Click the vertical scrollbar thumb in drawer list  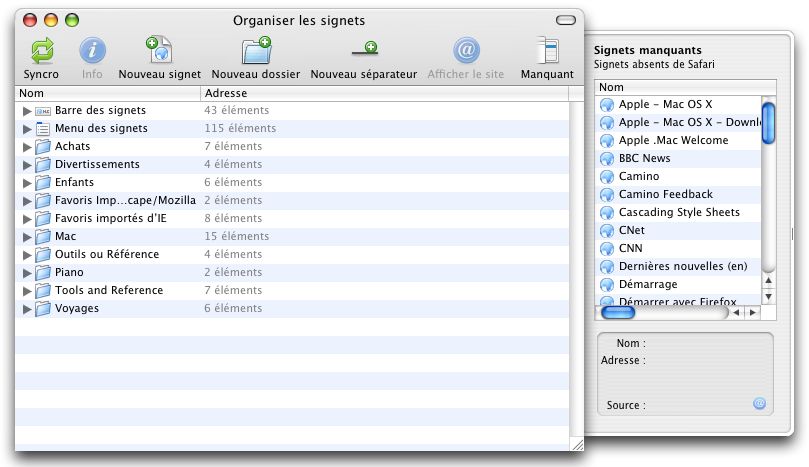click(768, 123)
